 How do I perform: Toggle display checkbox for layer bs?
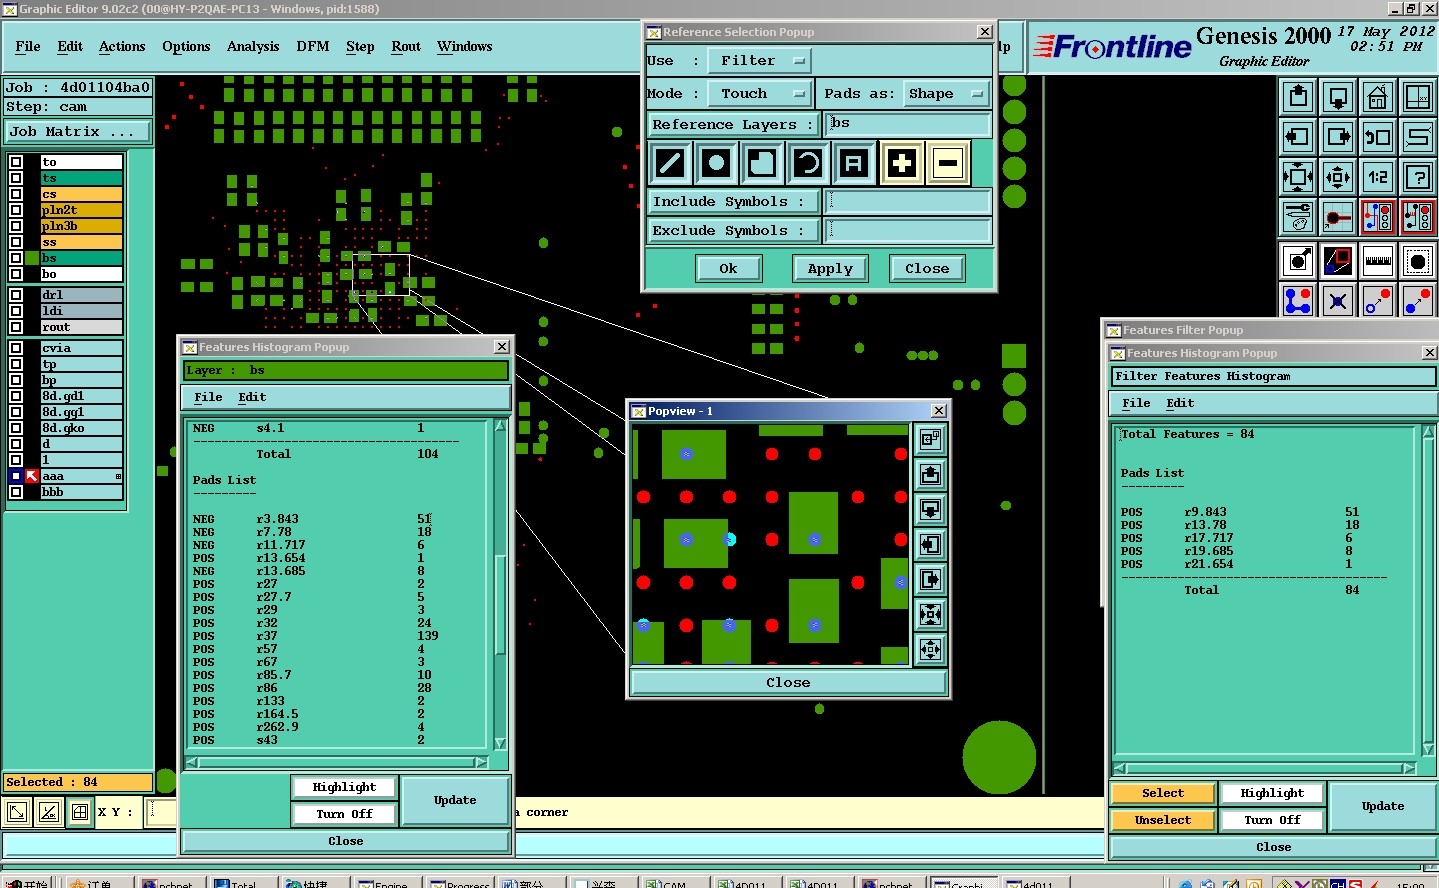coord(16,258)
